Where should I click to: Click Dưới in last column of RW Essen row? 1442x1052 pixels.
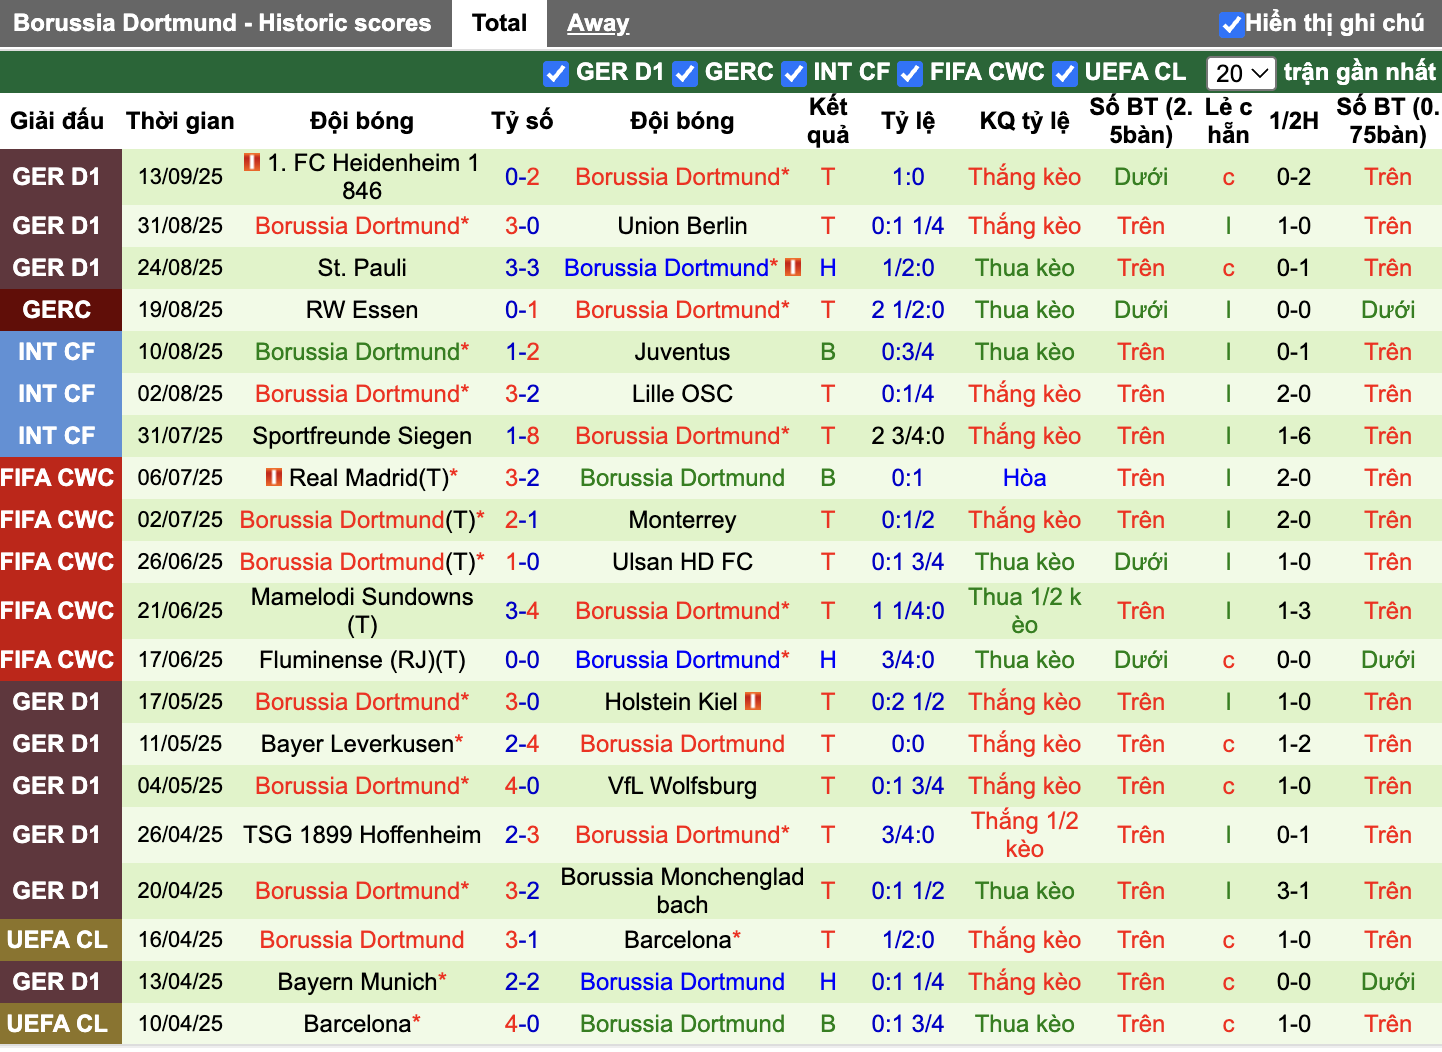pyautogui.click(x=1388, y=310)
